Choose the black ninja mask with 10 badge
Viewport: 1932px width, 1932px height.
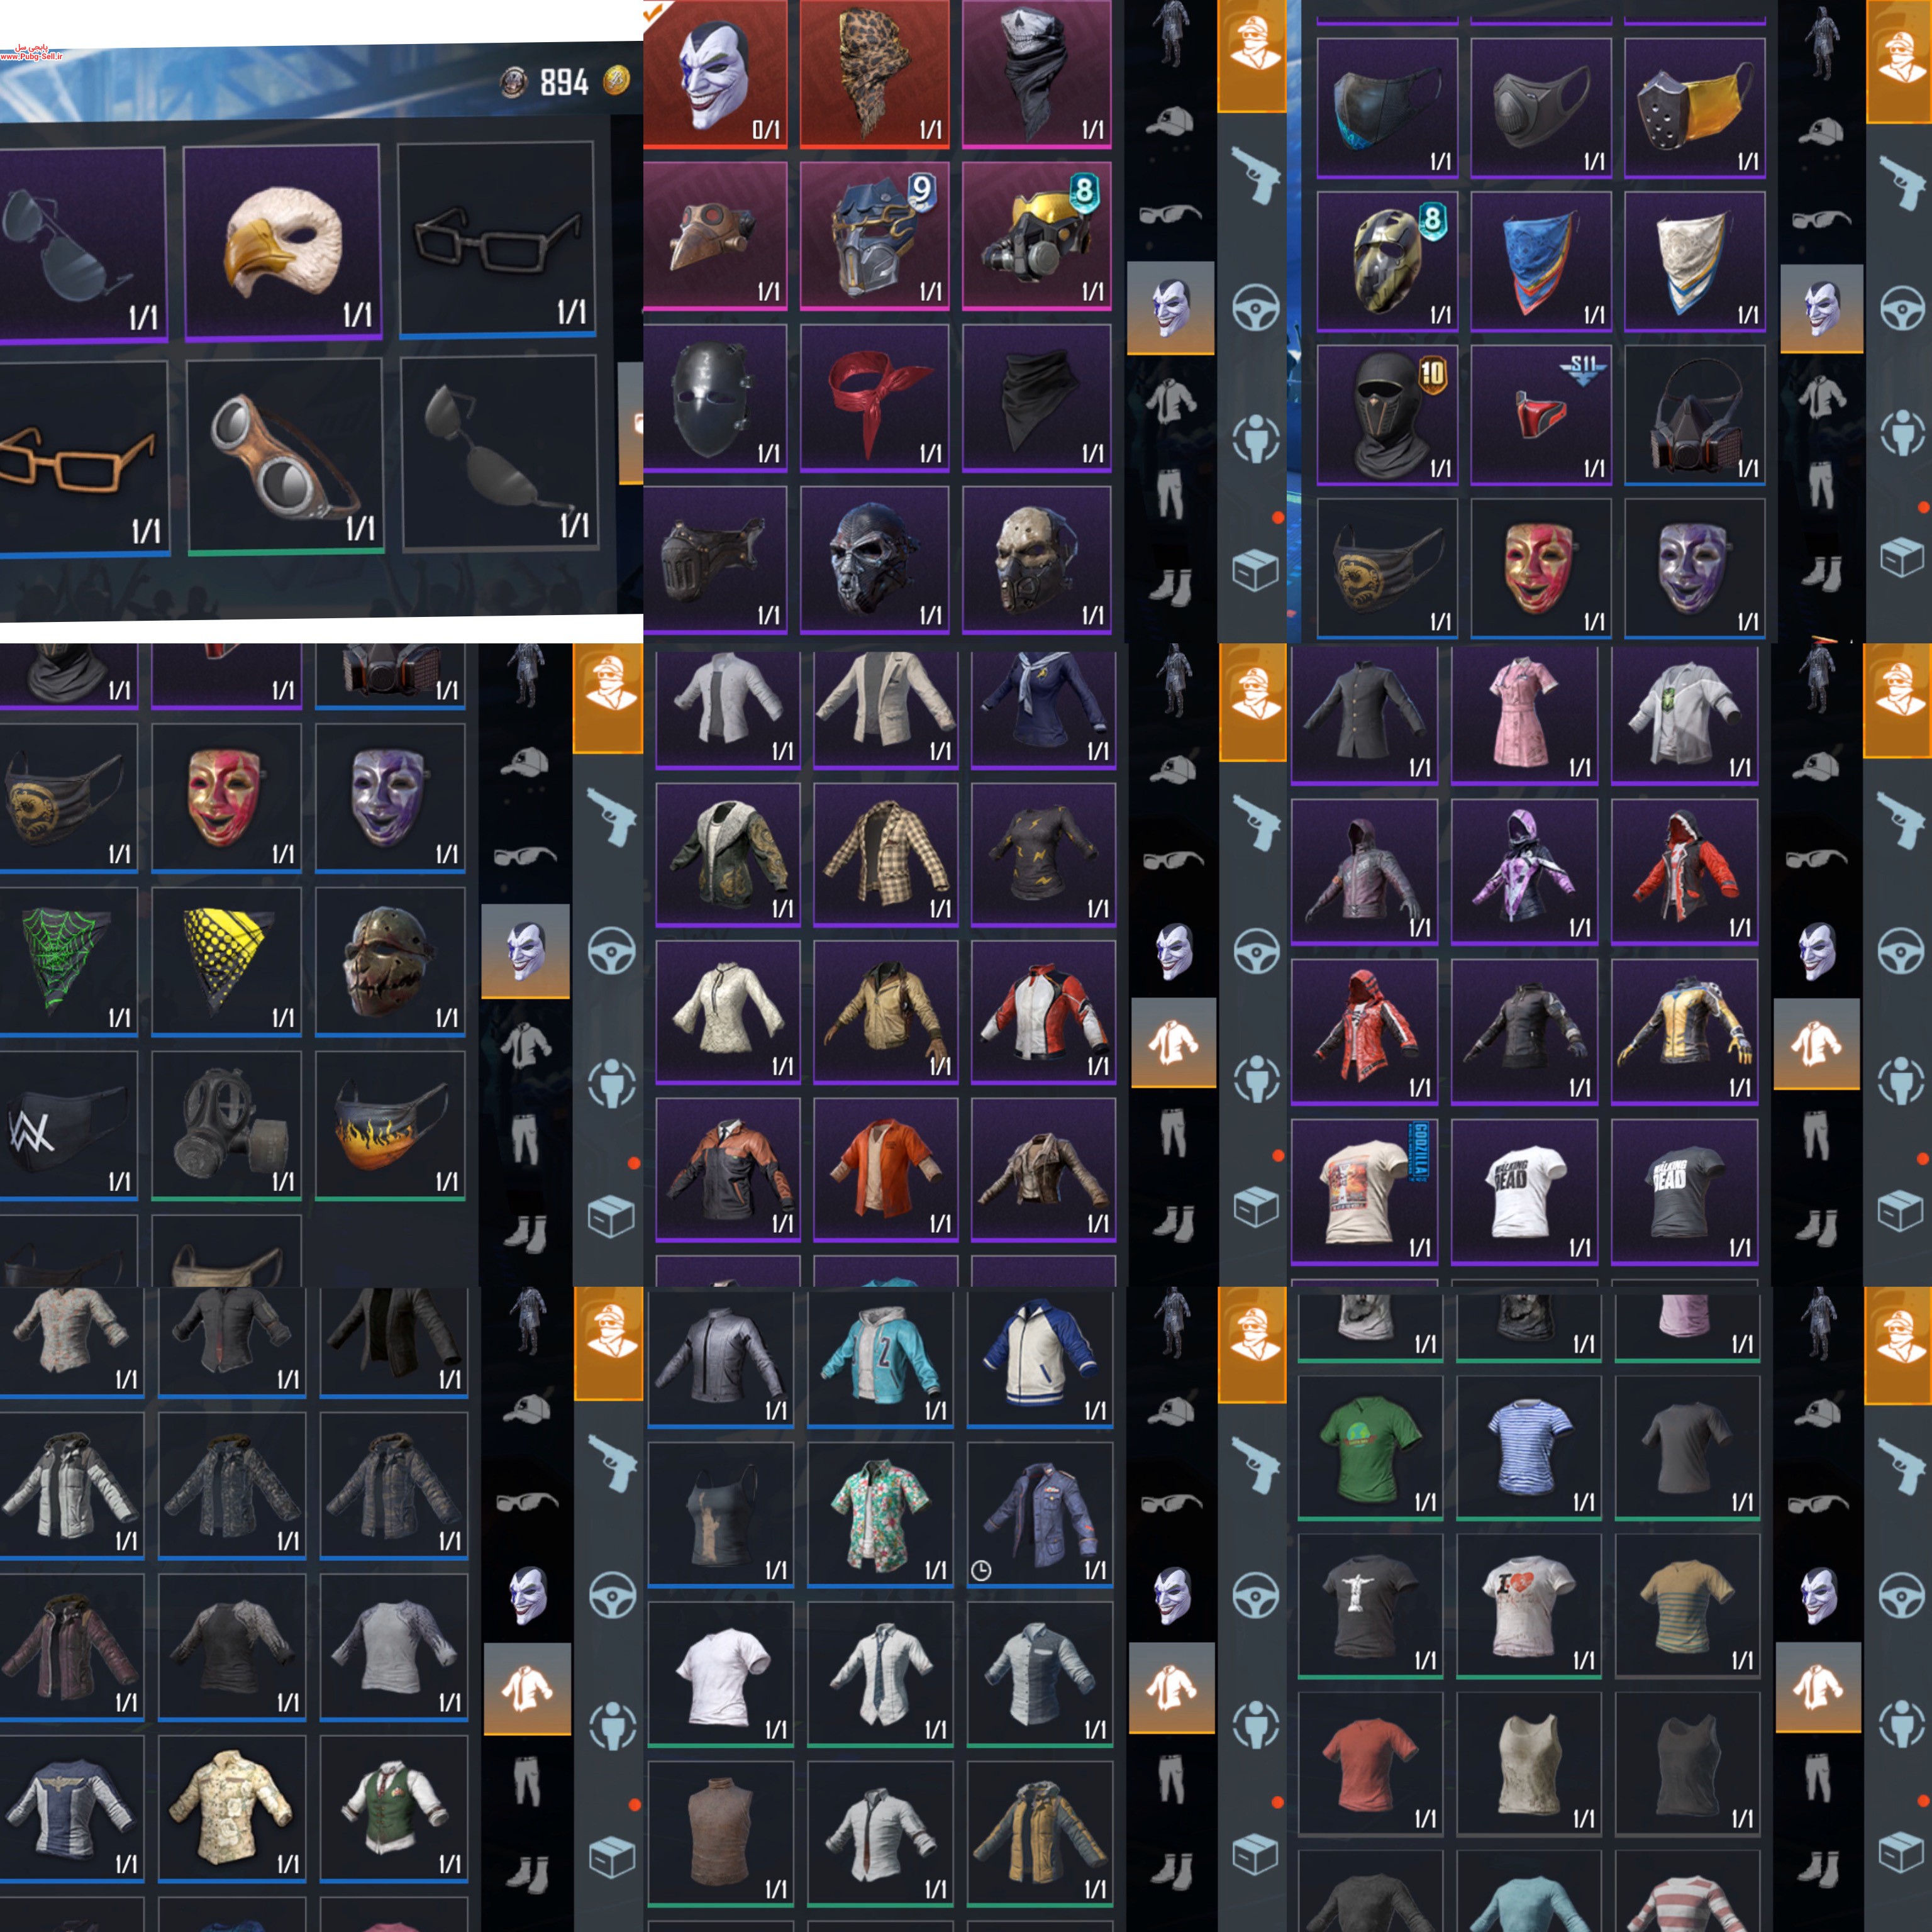(1387, 415)
